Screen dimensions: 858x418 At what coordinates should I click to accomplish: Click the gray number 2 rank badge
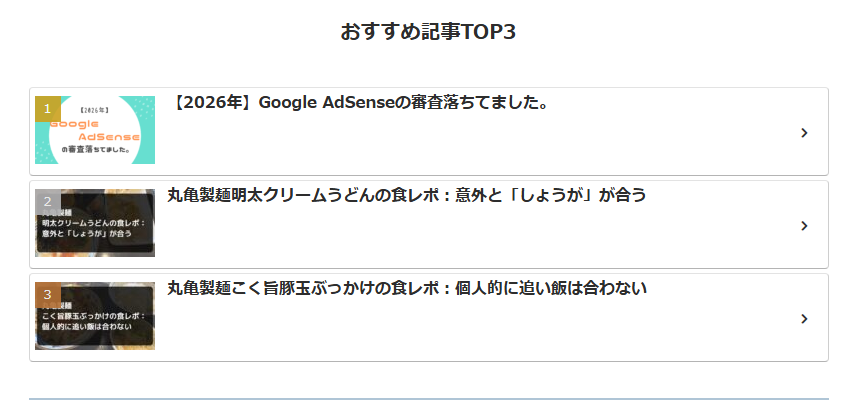pos(47,202)
